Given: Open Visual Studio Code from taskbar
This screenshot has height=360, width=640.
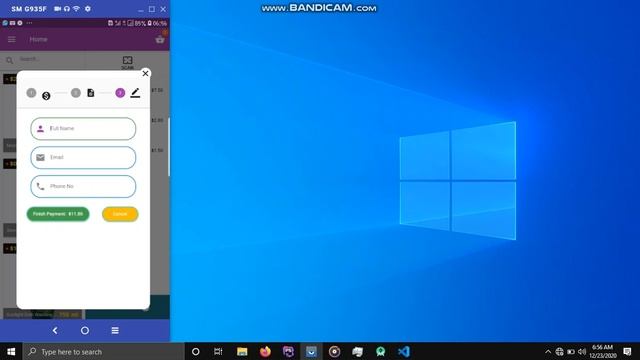Looking at the screenshot, I should [x=404, y=351].
